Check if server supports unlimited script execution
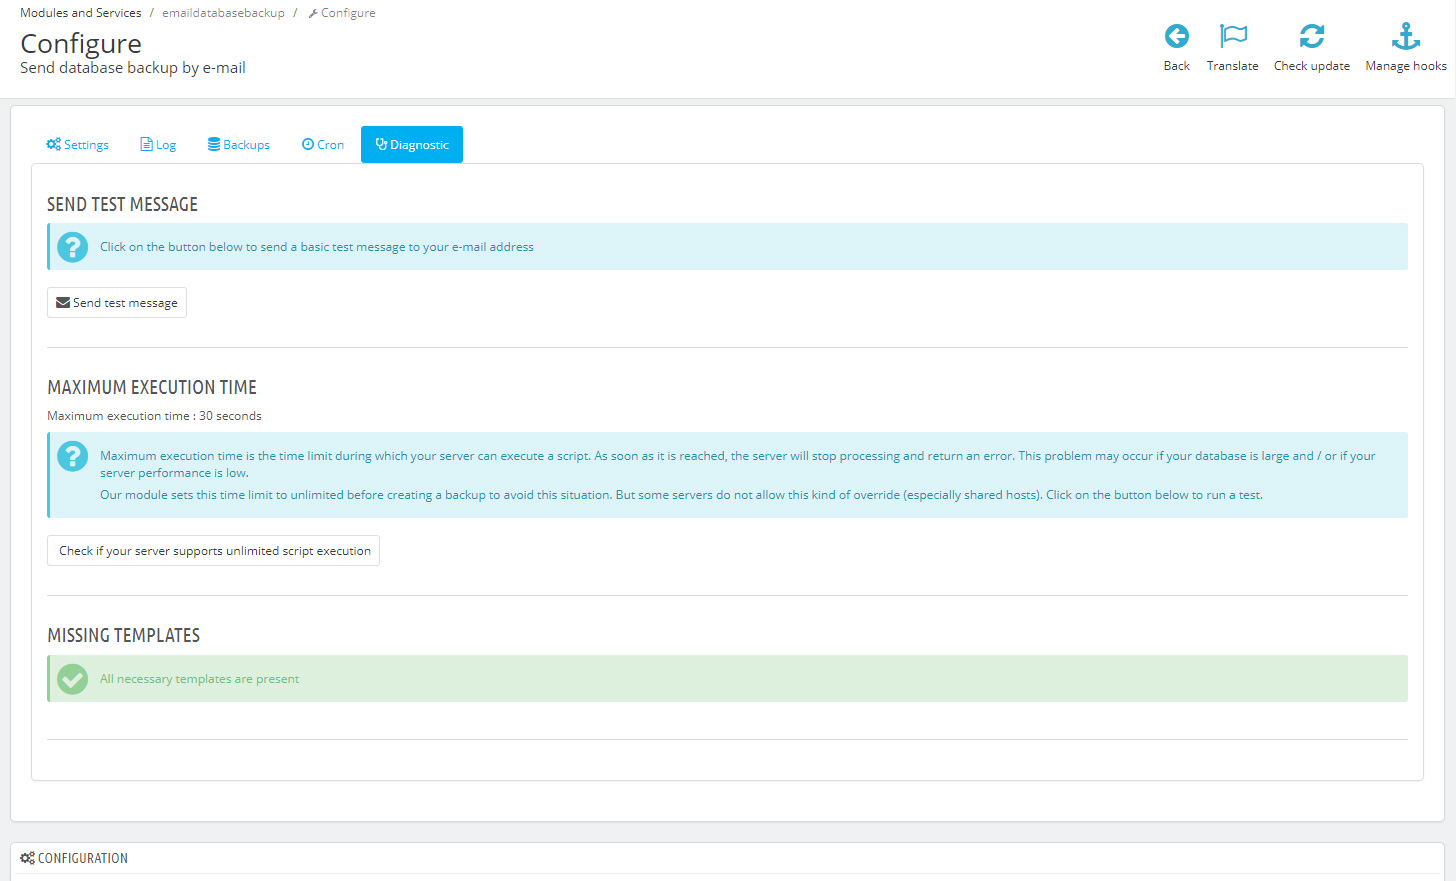The width and height of the screenshot is (1456, 881). click(213, 551)
